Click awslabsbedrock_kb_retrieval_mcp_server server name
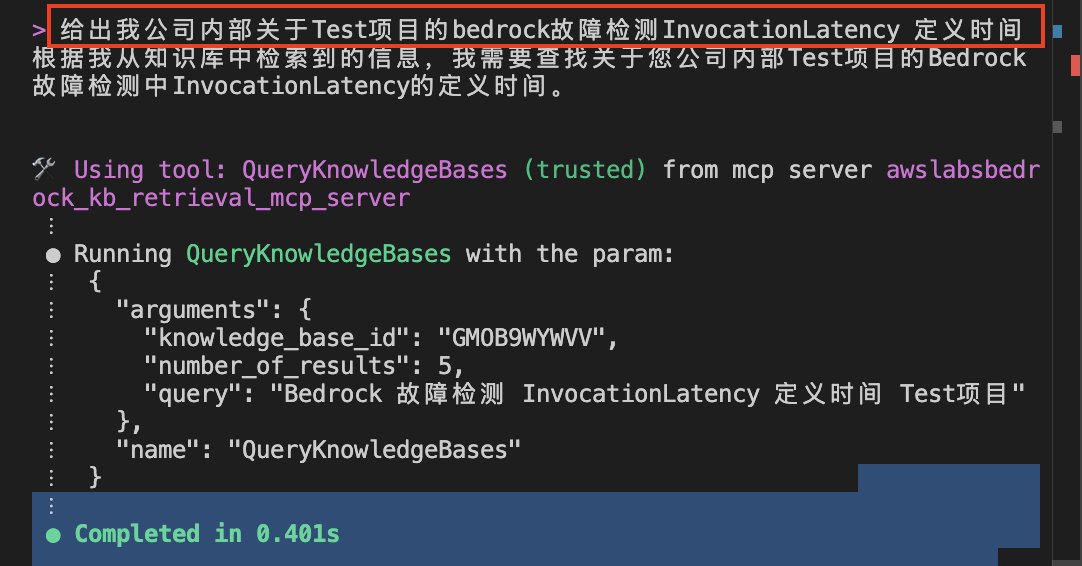 [x=535, y=184]
